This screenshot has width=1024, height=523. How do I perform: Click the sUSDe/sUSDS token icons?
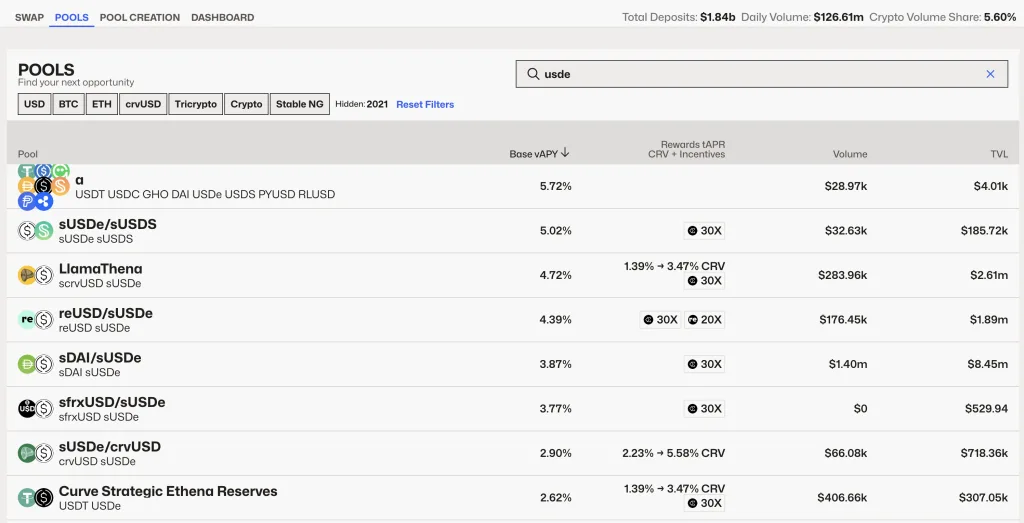click(35, 230)
